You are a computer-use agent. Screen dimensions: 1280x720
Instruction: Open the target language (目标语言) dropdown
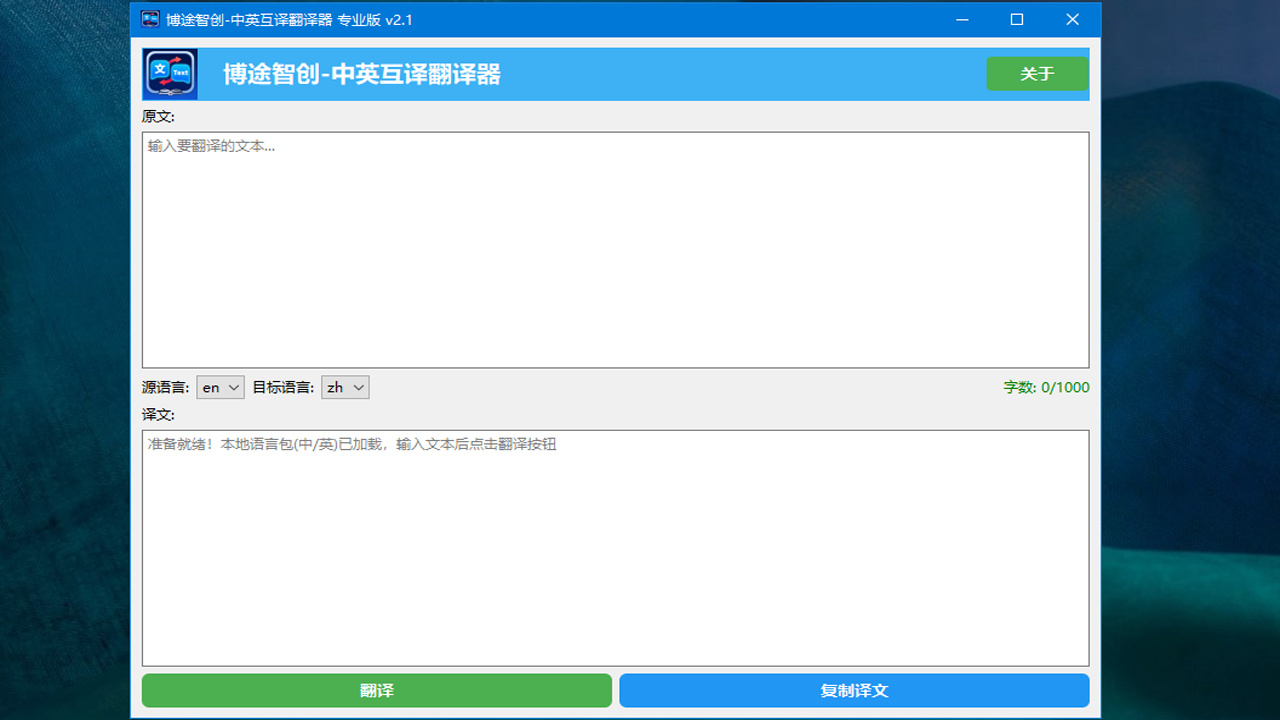click(x=344, y=387)
